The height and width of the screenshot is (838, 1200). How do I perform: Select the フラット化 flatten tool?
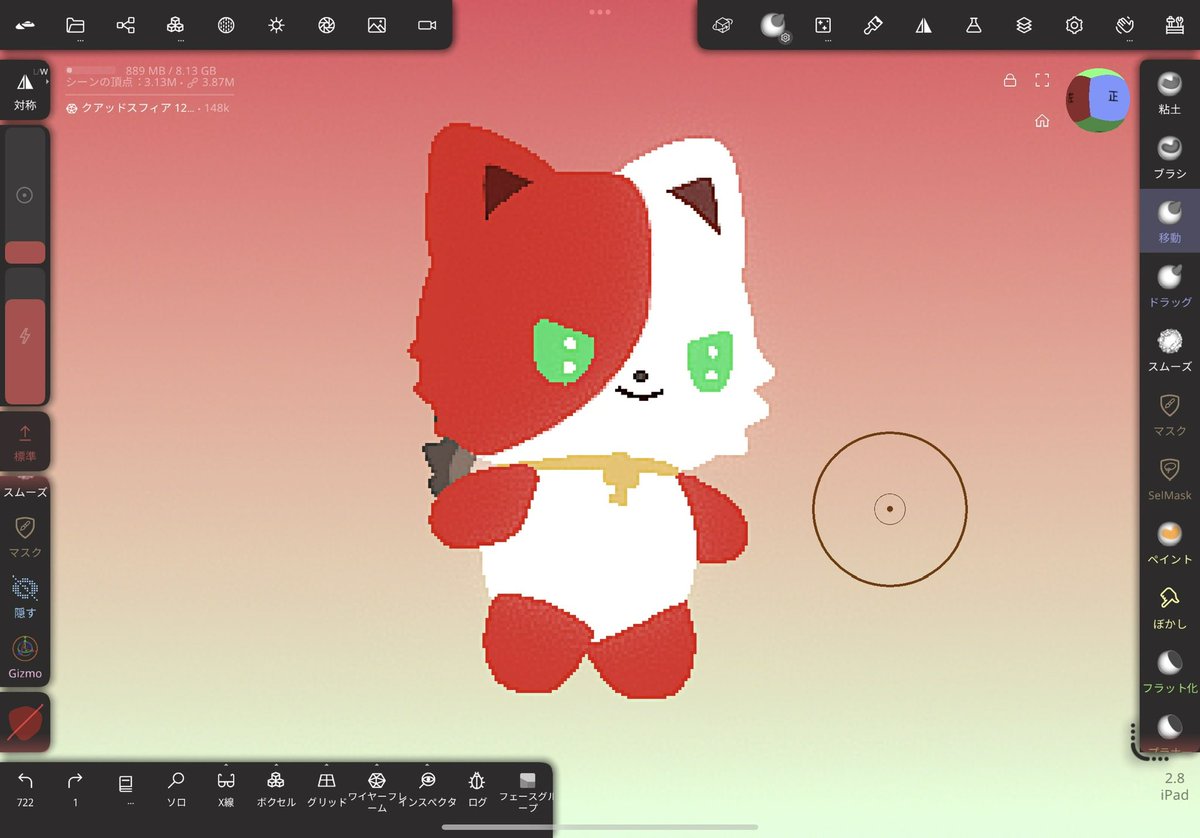1169,672
